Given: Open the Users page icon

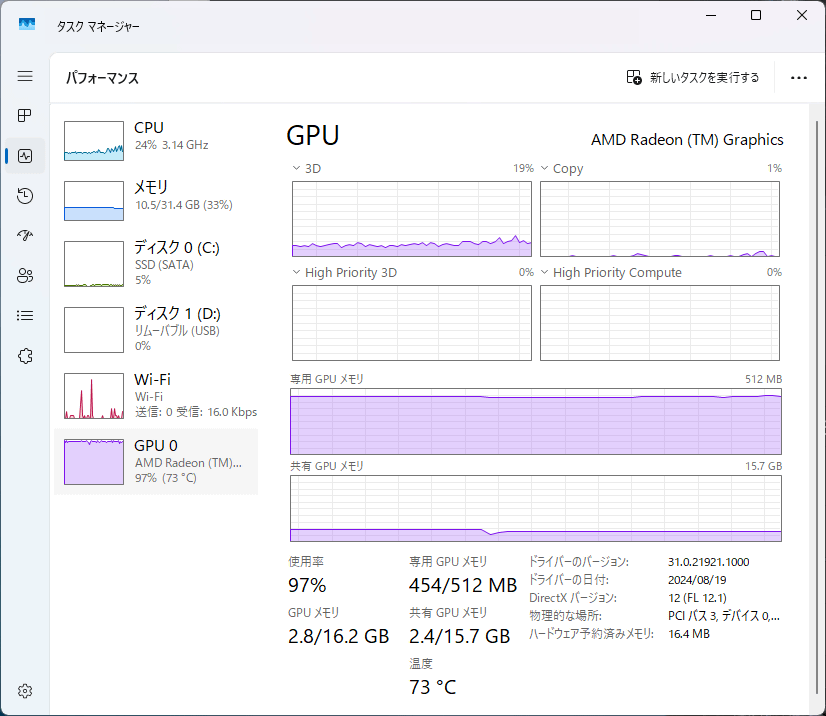Looking at the screenshot, I should coord(25,276).
